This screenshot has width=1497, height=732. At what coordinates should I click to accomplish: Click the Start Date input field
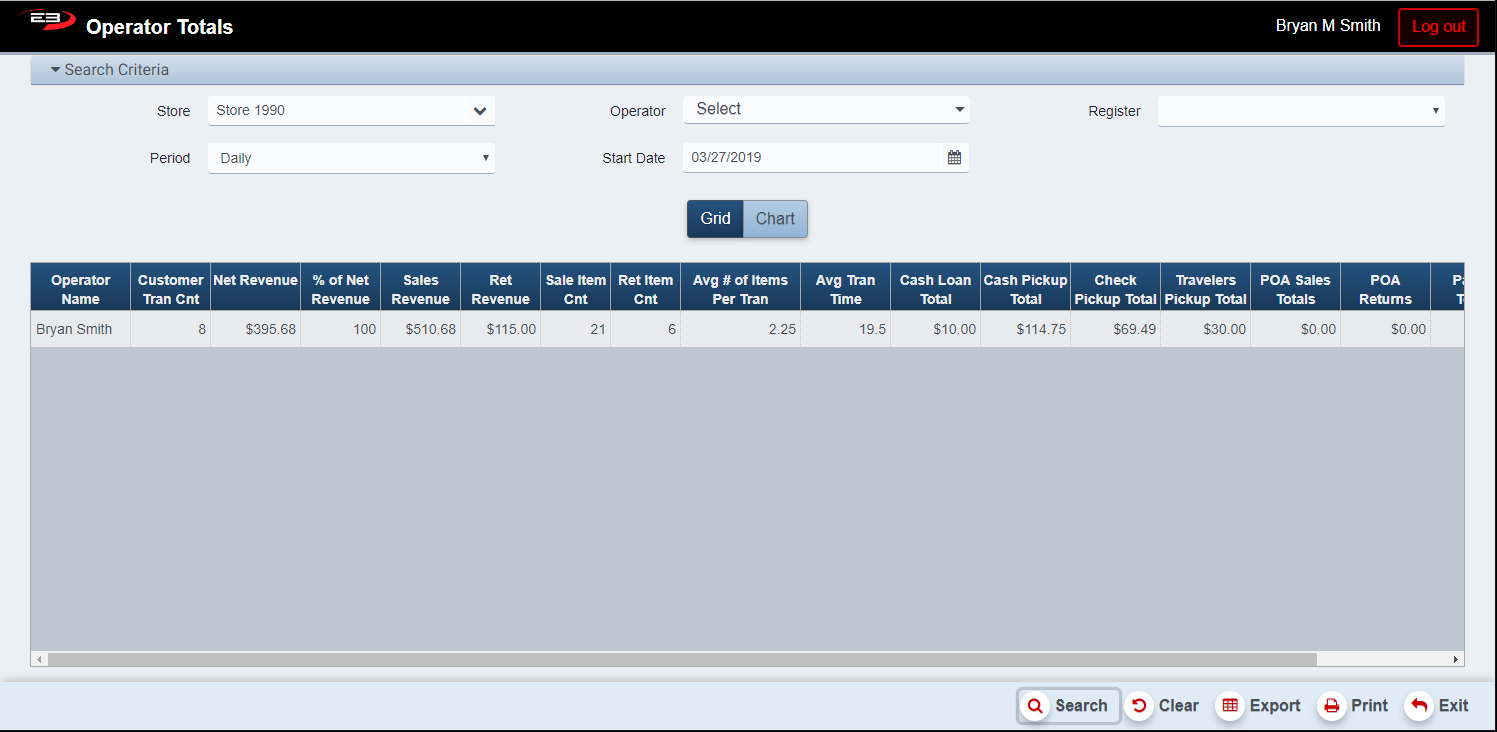(810, 158)
